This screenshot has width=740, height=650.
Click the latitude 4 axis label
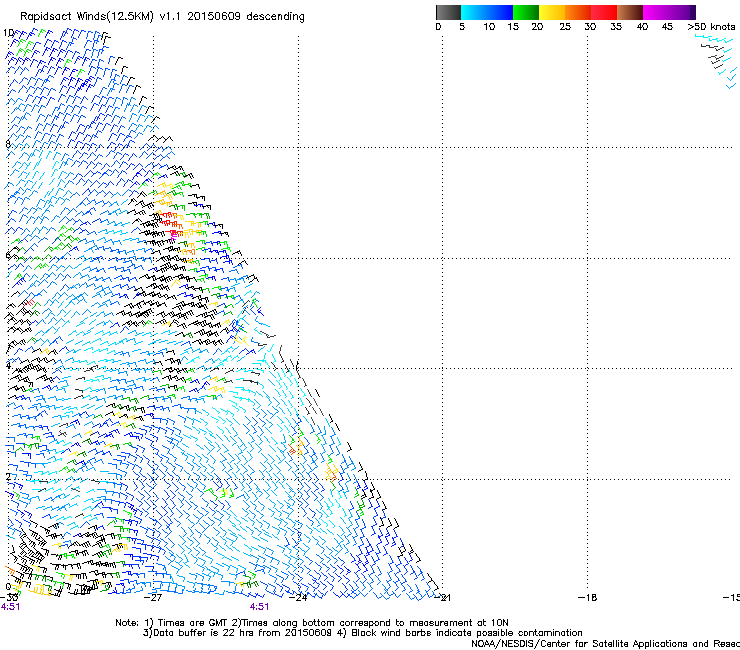point(8,365)
